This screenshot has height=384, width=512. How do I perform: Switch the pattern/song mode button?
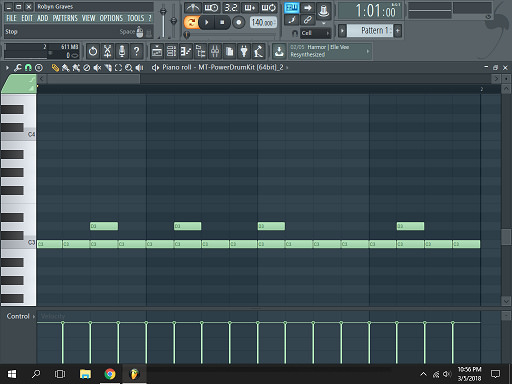click(191, 22)
